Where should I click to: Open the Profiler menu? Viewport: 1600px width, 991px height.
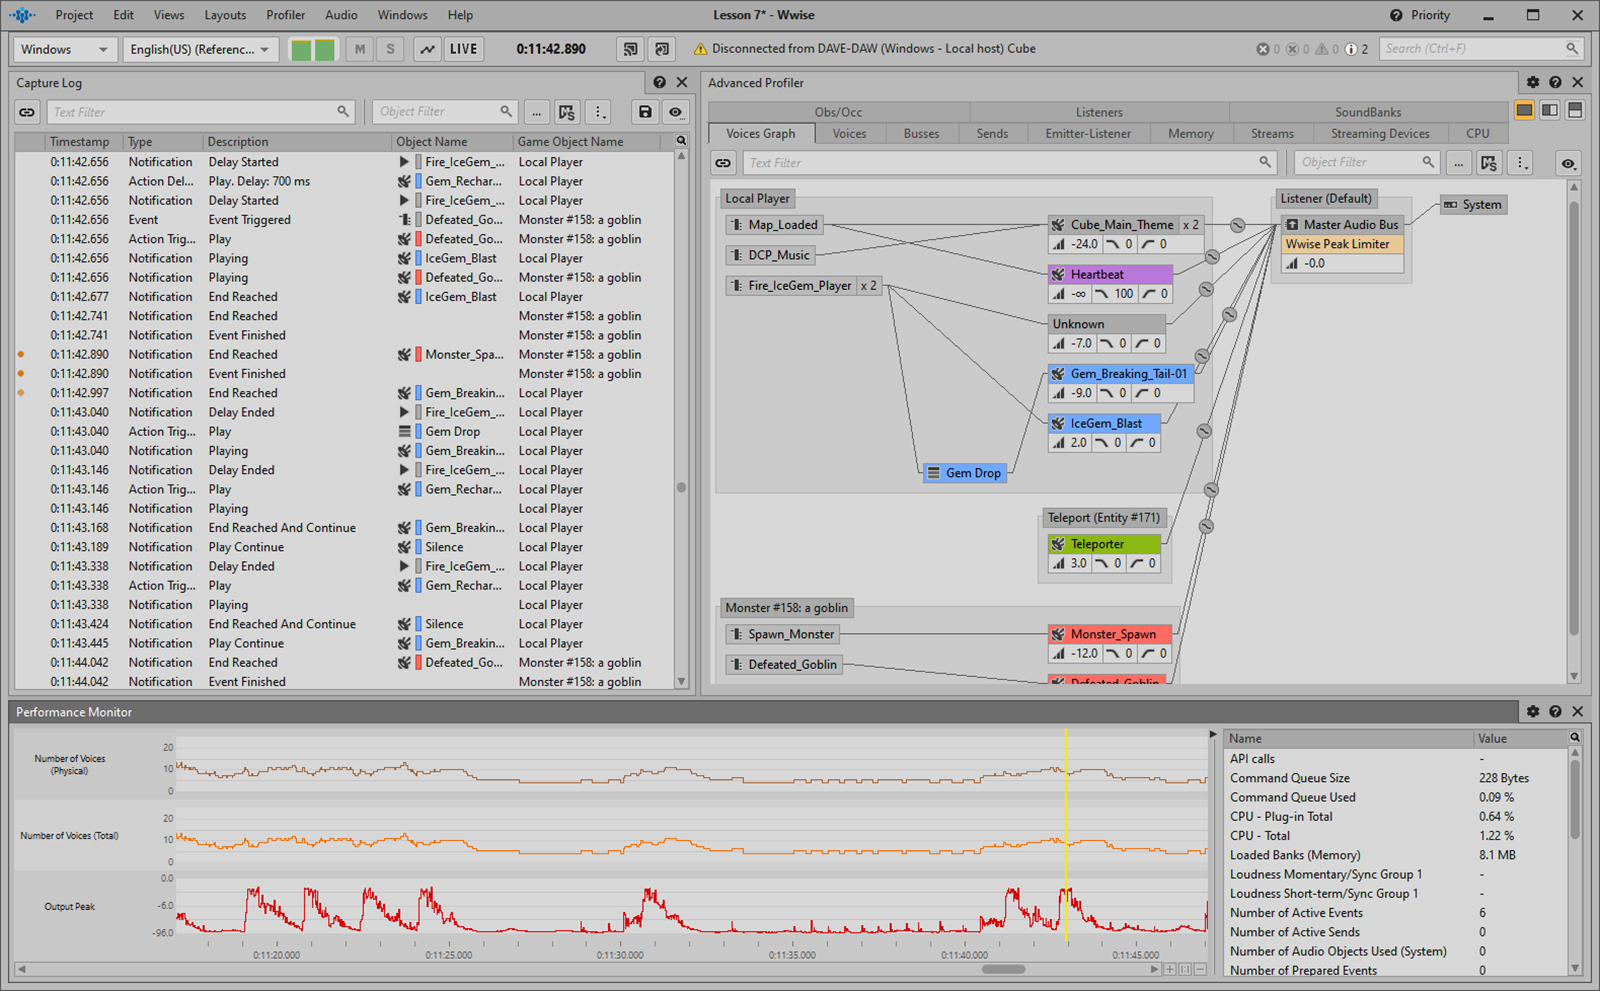point(285,15)
